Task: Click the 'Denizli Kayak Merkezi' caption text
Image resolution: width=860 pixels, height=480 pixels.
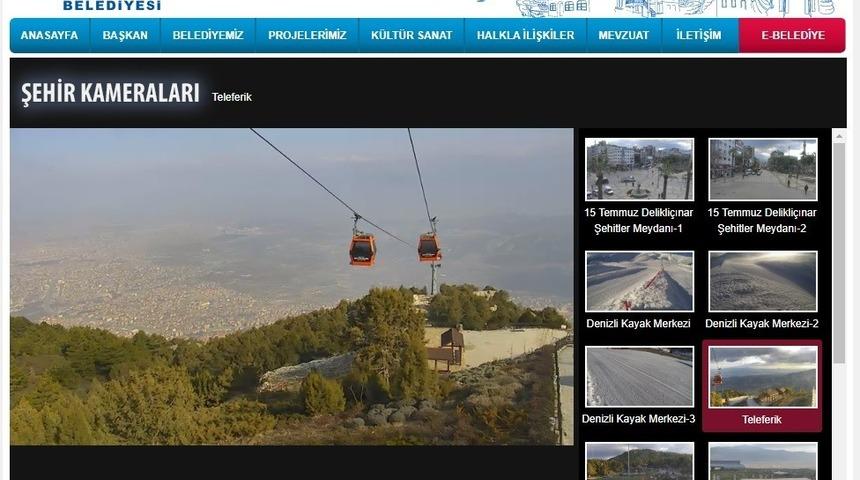Action: [638, 324]
